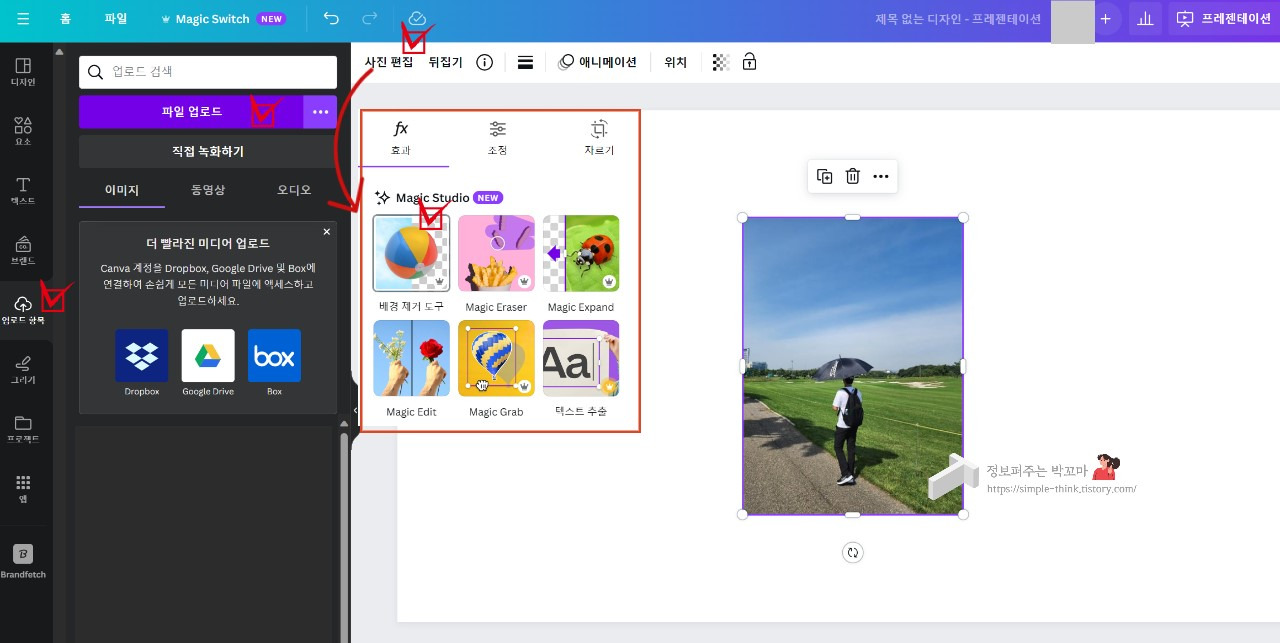Redo the last action
Image resolution: width=1280 pixels, height=643 pixels.
click(370, 19)
